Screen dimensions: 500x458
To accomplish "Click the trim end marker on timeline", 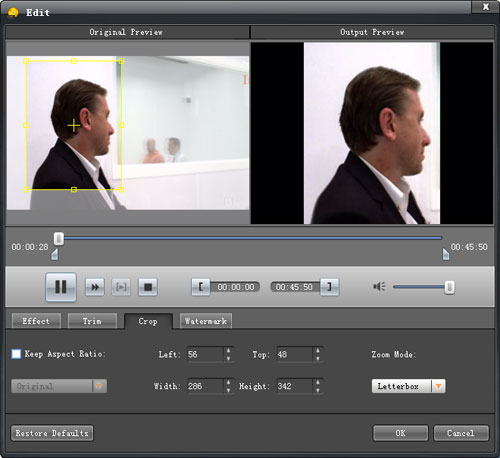I will (446, 254).
